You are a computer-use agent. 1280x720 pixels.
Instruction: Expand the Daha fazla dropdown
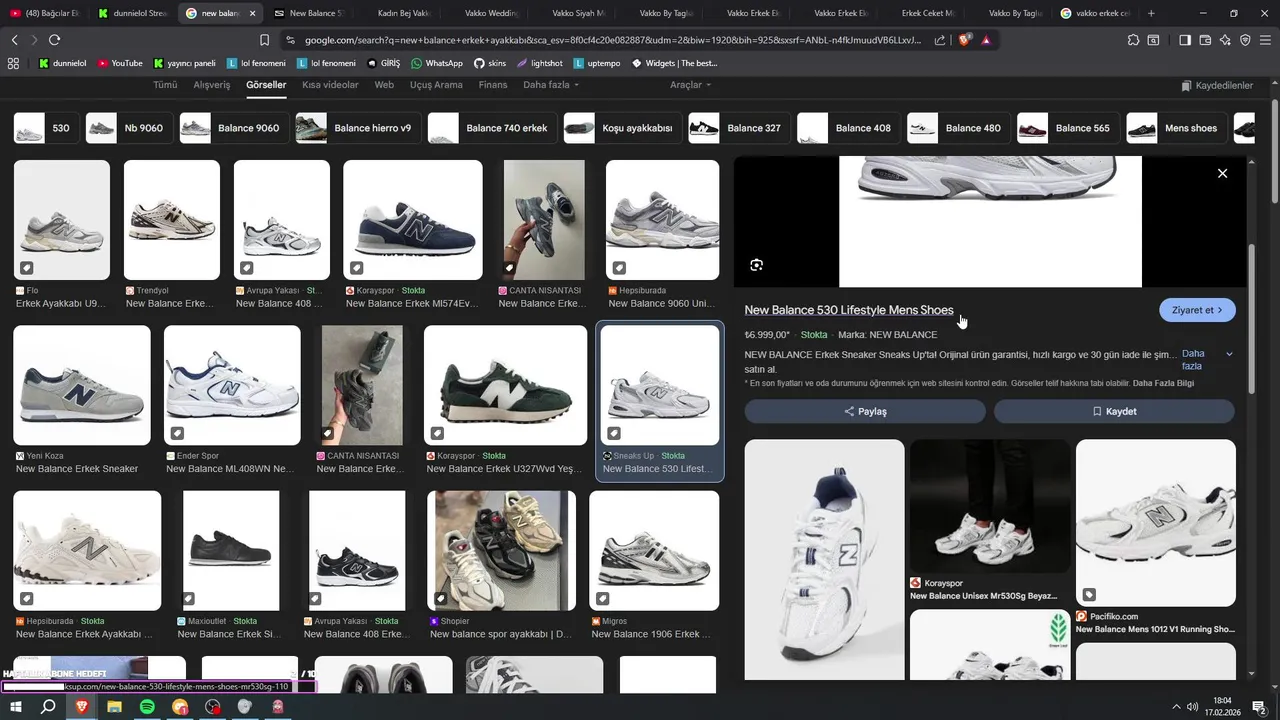pos(551,85)
